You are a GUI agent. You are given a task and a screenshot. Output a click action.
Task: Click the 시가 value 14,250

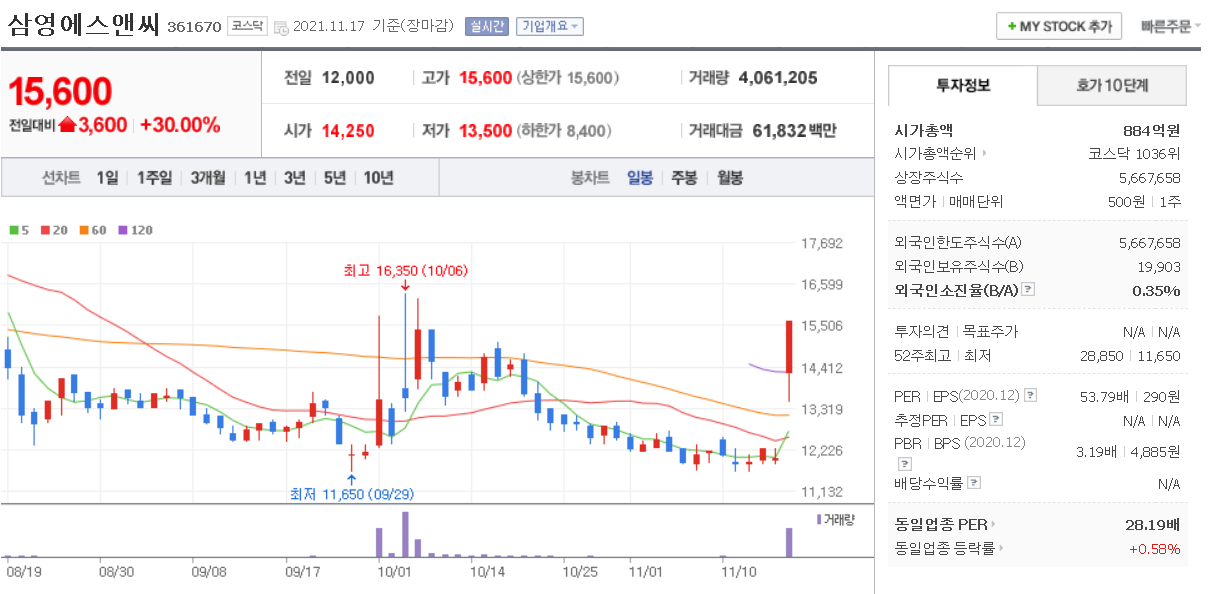(x=348, y=130)
